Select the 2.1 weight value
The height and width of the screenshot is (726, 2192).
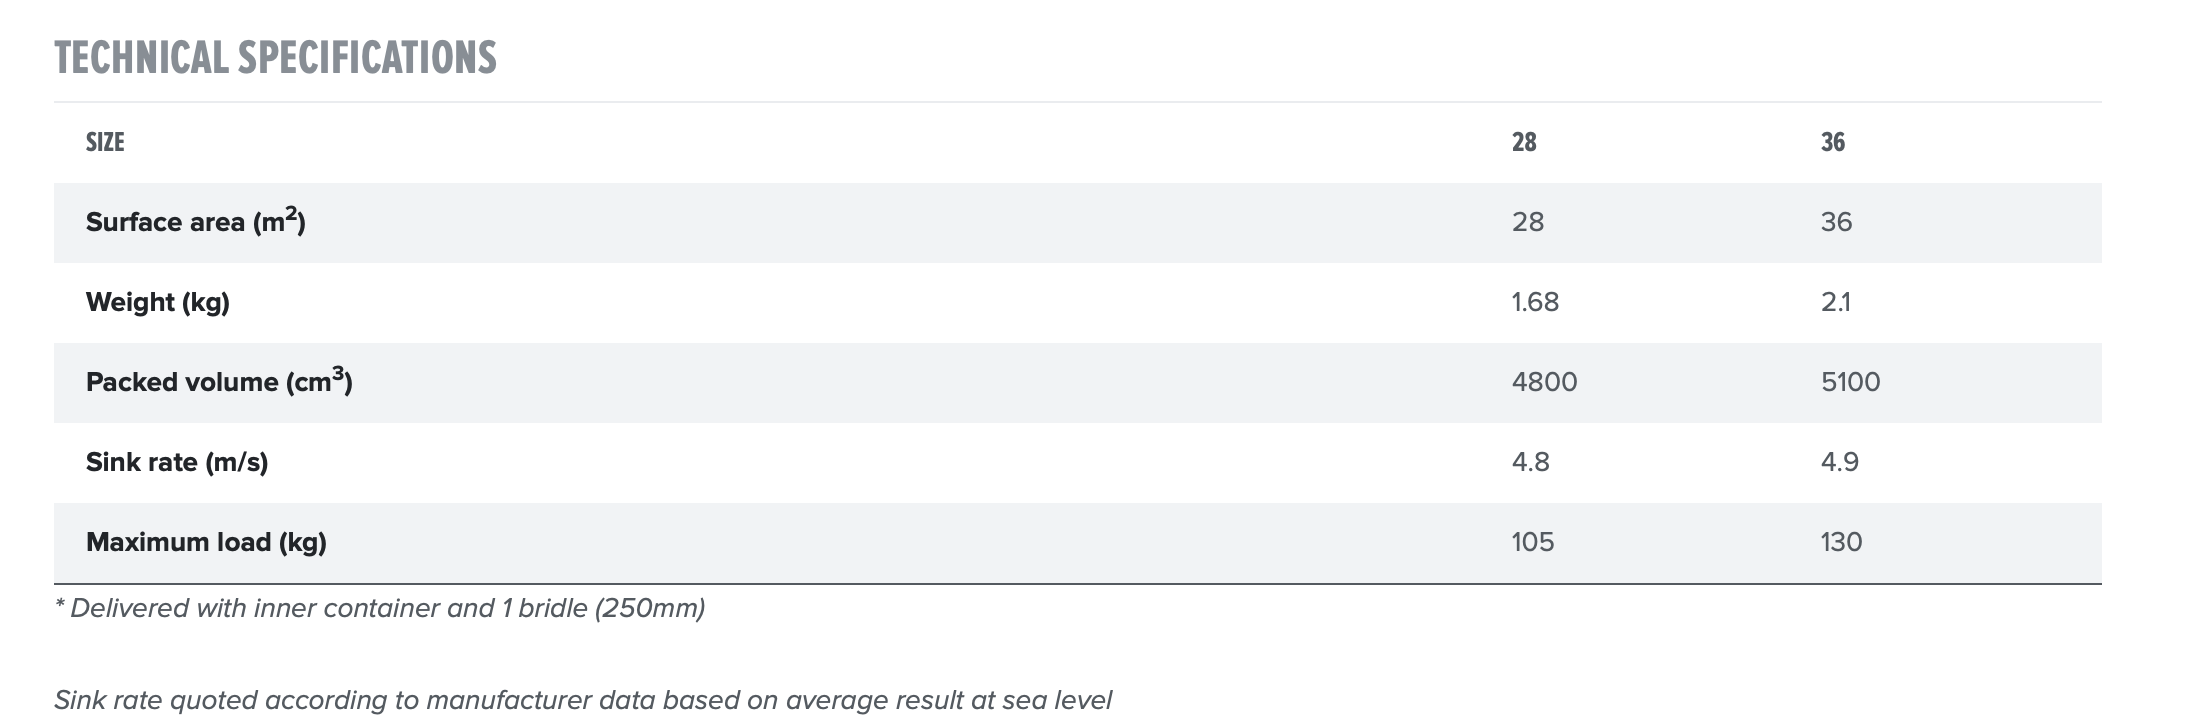[1835, 302]
